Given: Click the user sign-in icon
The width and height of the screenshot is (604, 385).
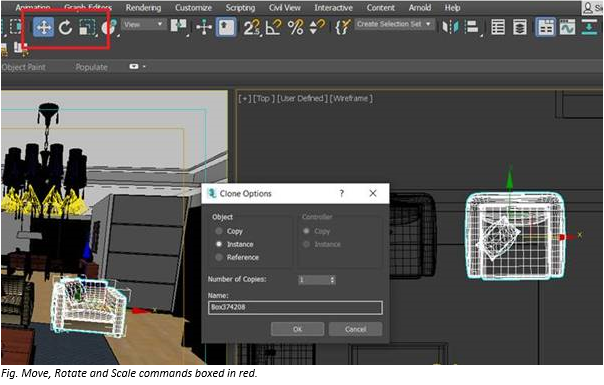Looking at the screenshot, I should pyautogui.click(x=588, y=8).
